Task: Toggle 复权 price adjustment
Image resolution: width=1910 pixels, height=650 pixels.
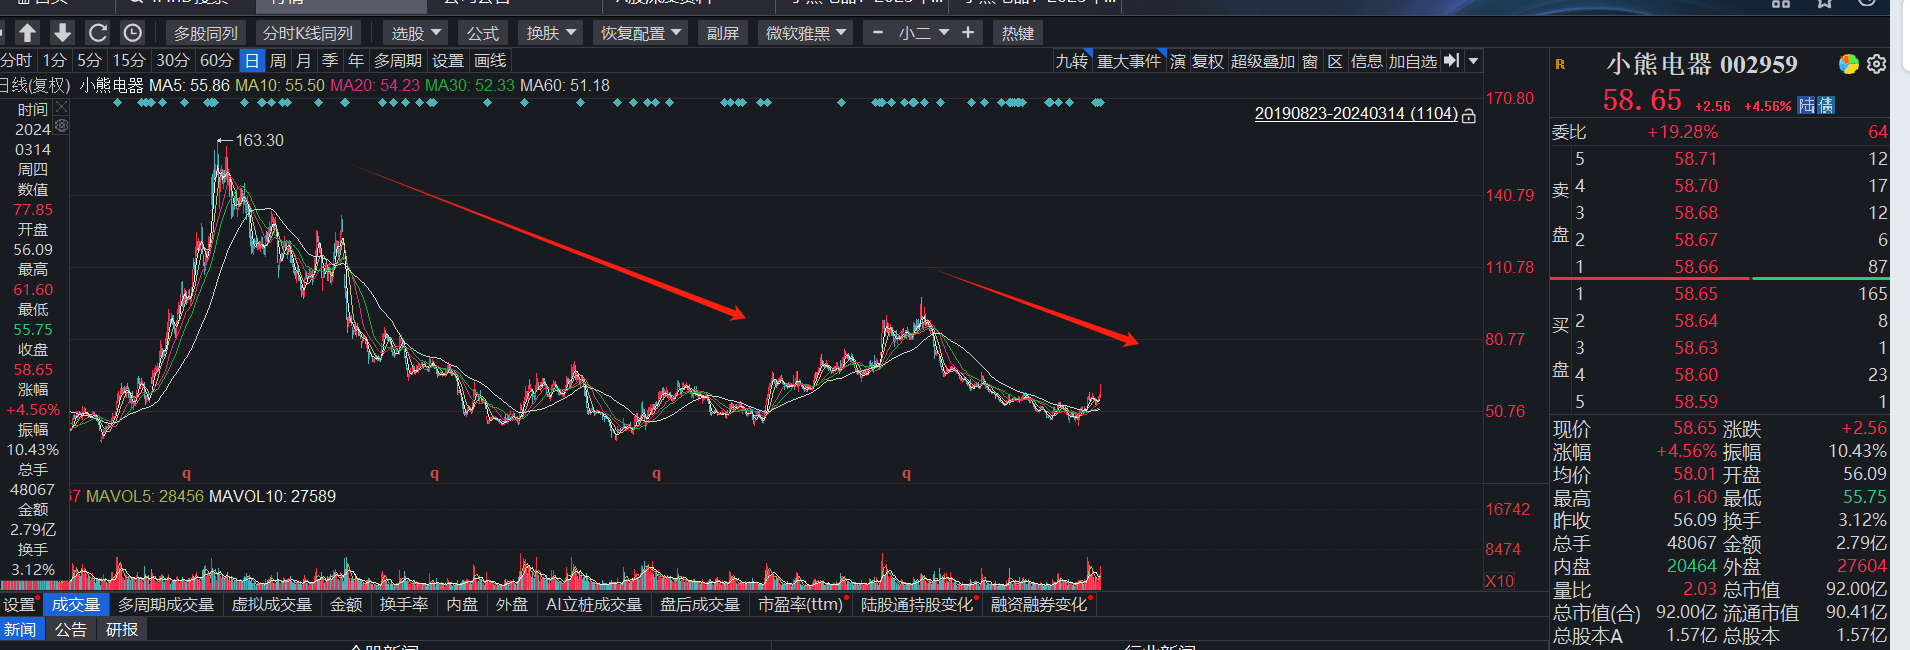Action: pos(1208,61)
